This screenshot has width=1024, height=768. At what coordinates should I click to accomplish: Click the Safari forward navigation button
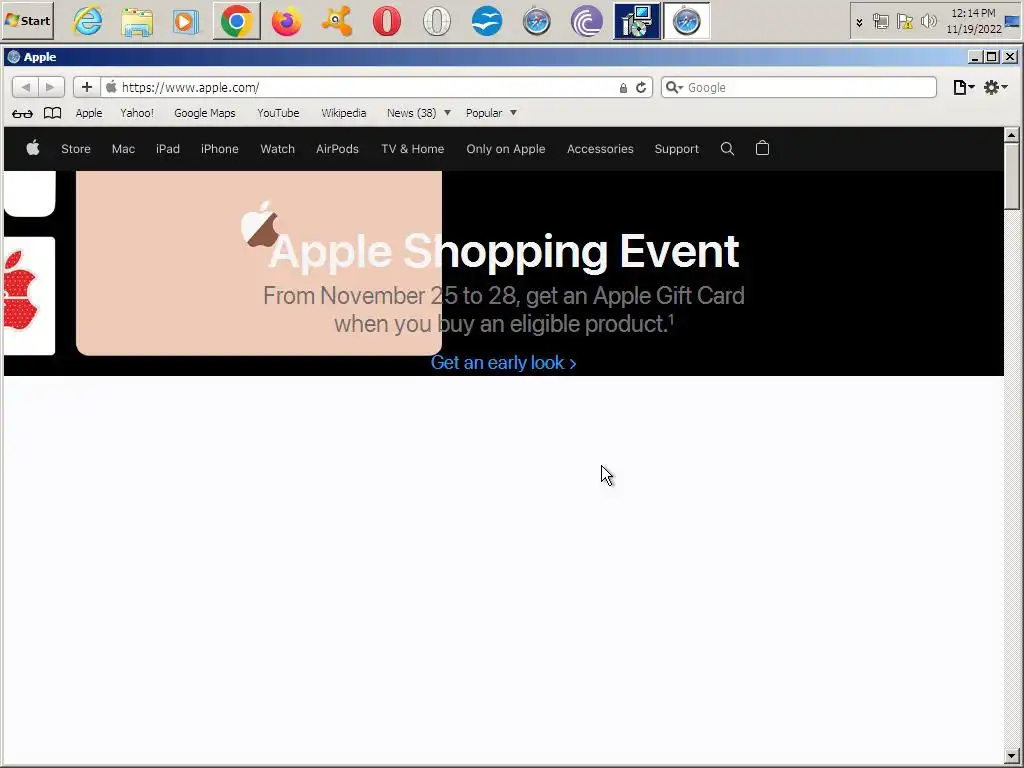click(51, 87)
